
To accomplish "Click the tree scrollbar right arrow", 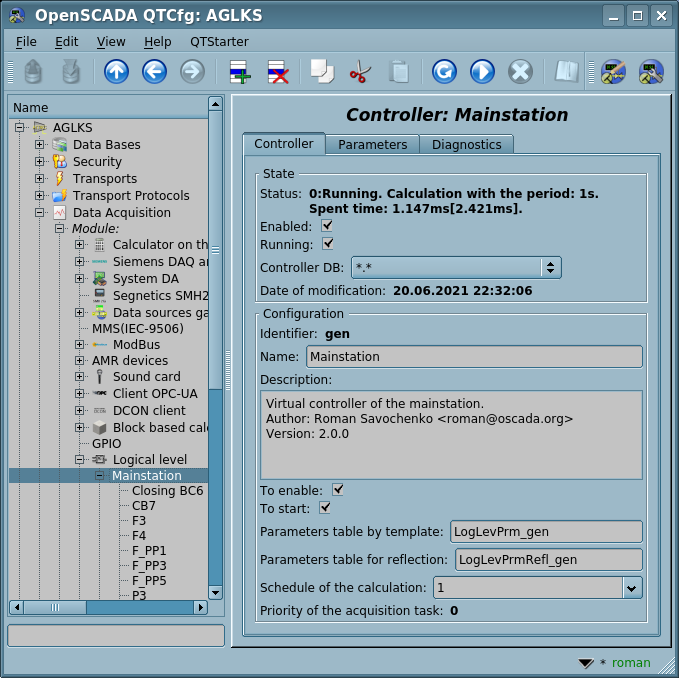I will pos(200,607).
